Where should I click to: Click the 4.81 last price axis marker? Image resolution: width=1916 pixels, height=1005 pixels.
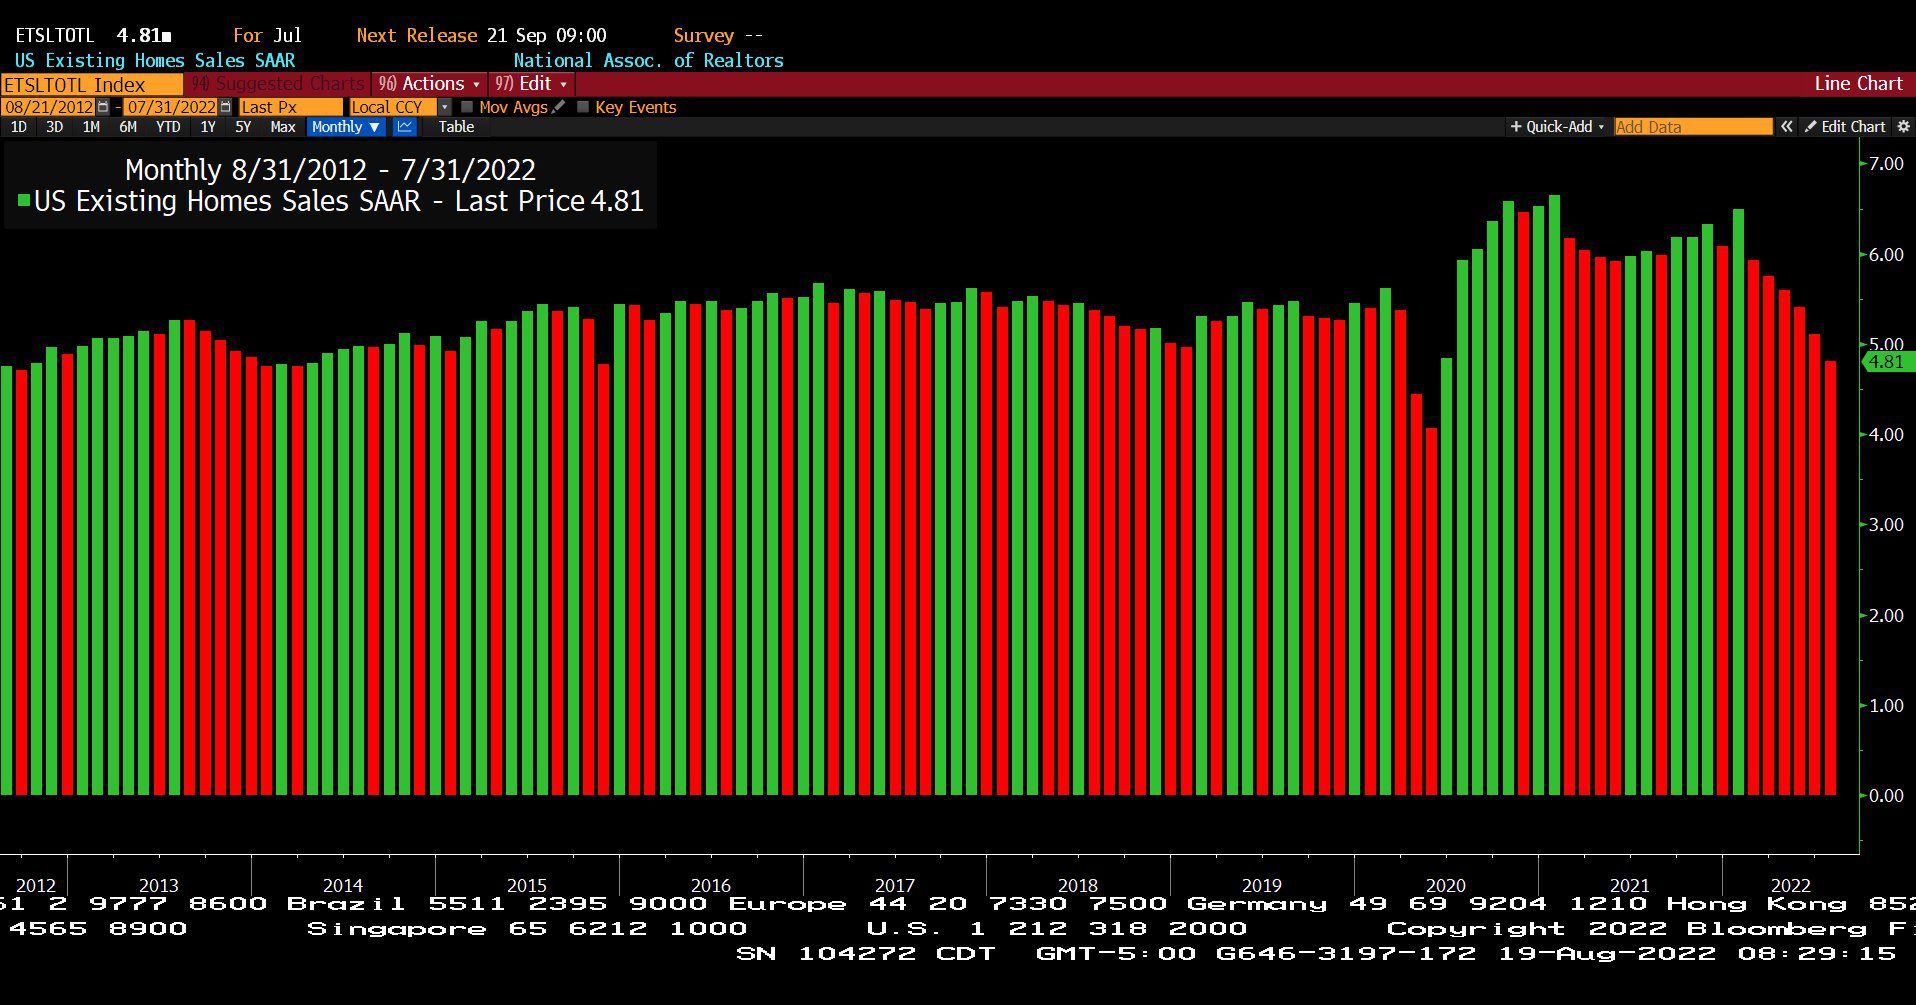(x=1888, y=362)
